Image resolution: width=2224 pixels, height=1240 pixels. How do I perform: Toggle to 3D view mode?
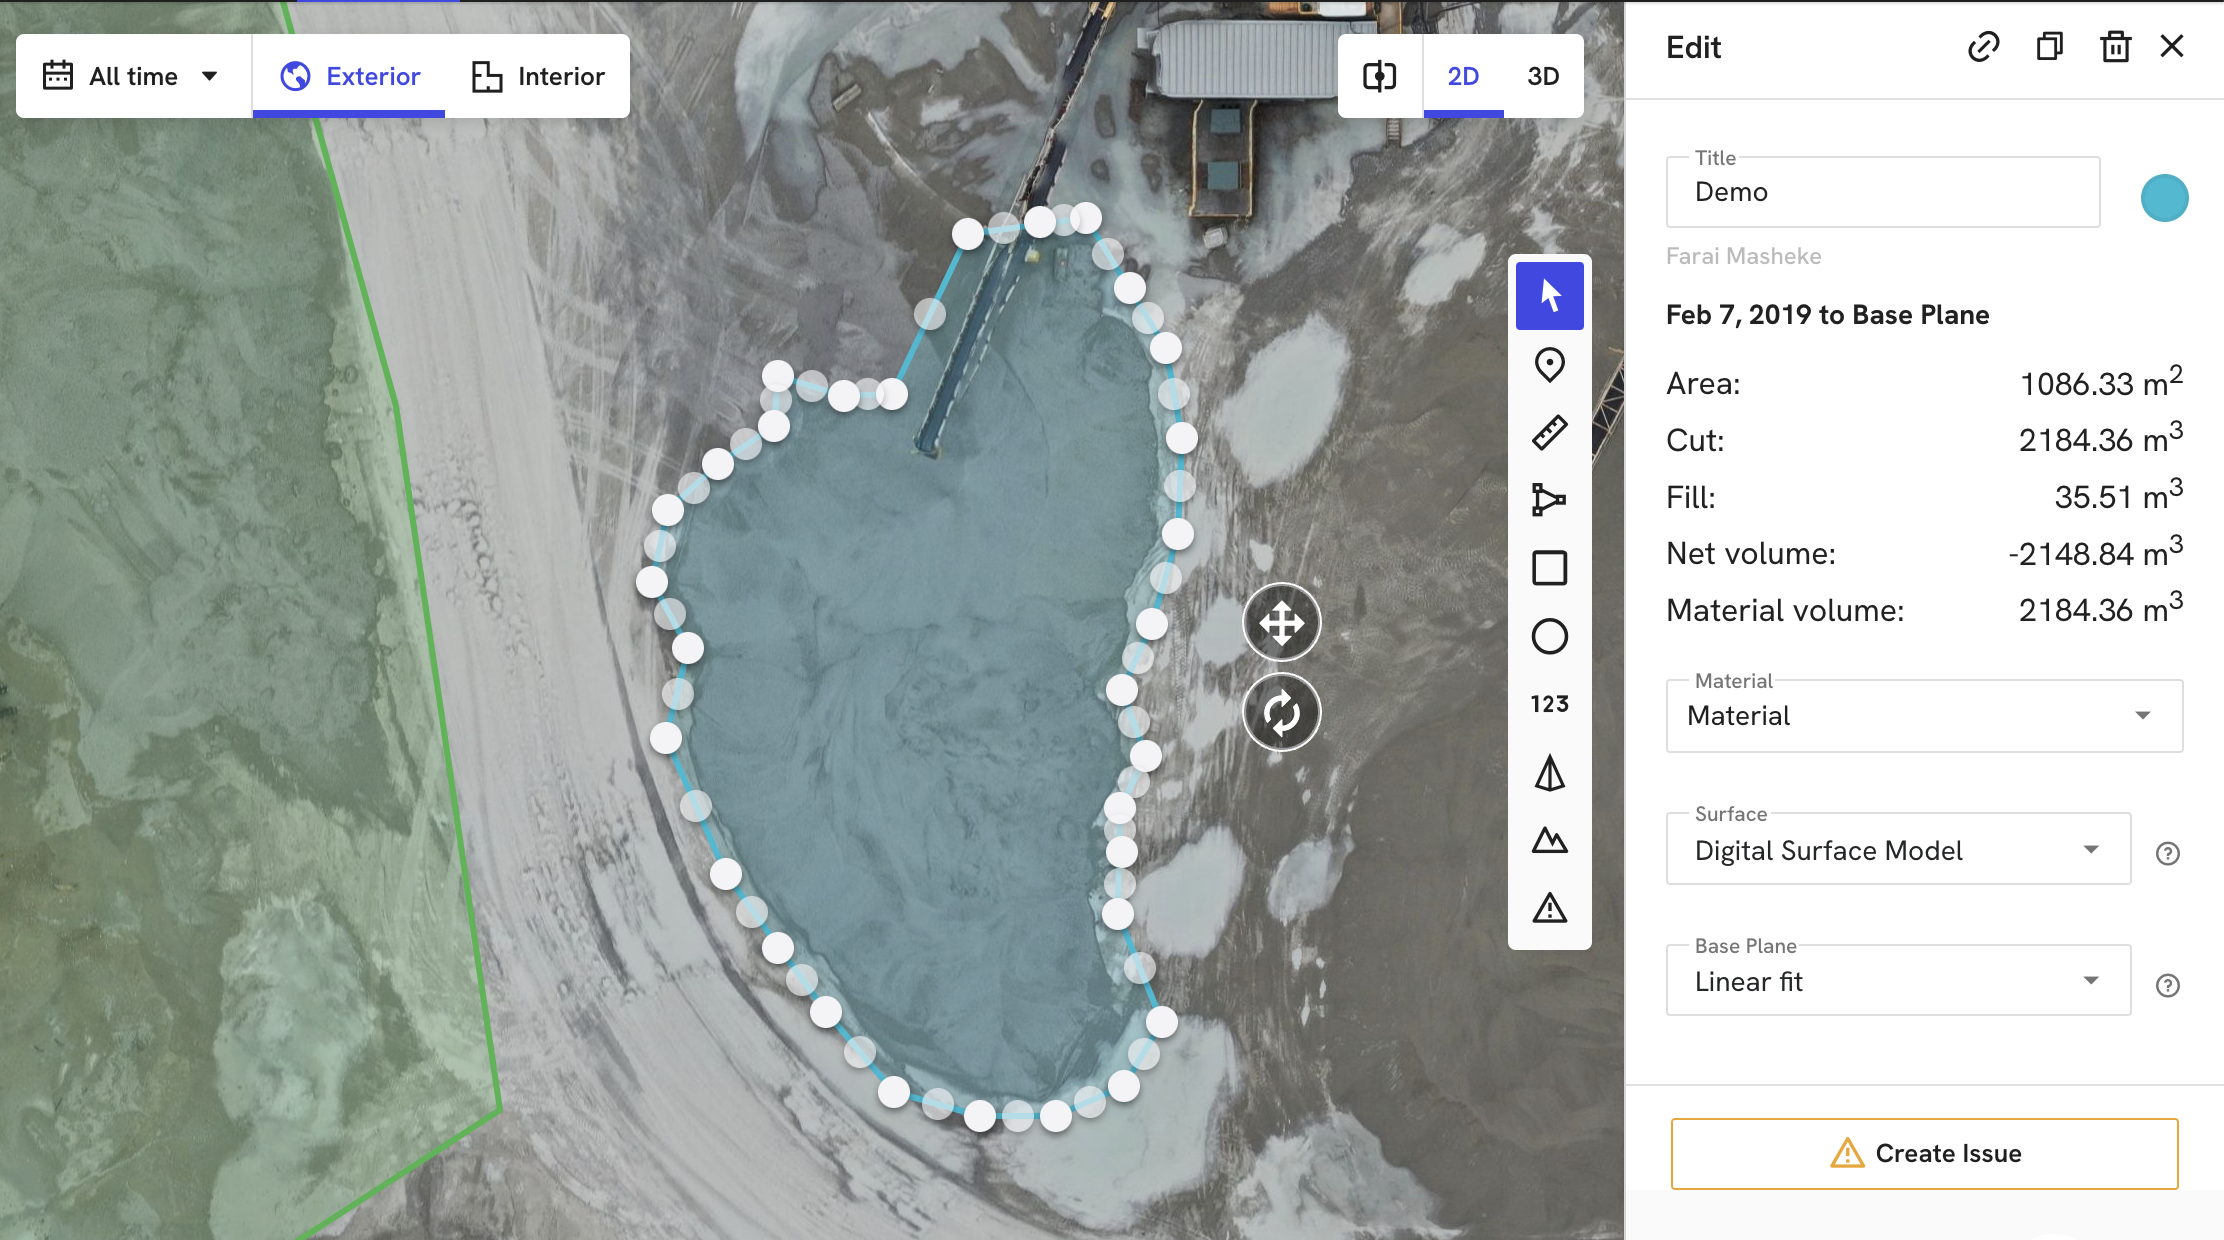[x=1542, y=75]
